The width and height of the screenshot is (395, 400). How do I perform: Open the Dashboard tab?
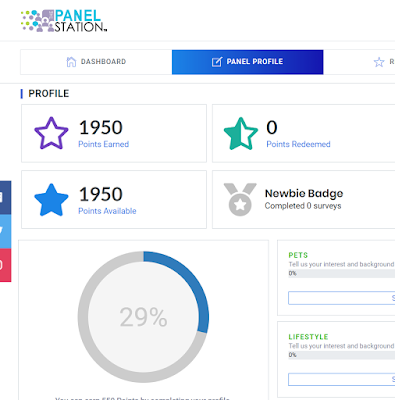[x=96, y=62]
